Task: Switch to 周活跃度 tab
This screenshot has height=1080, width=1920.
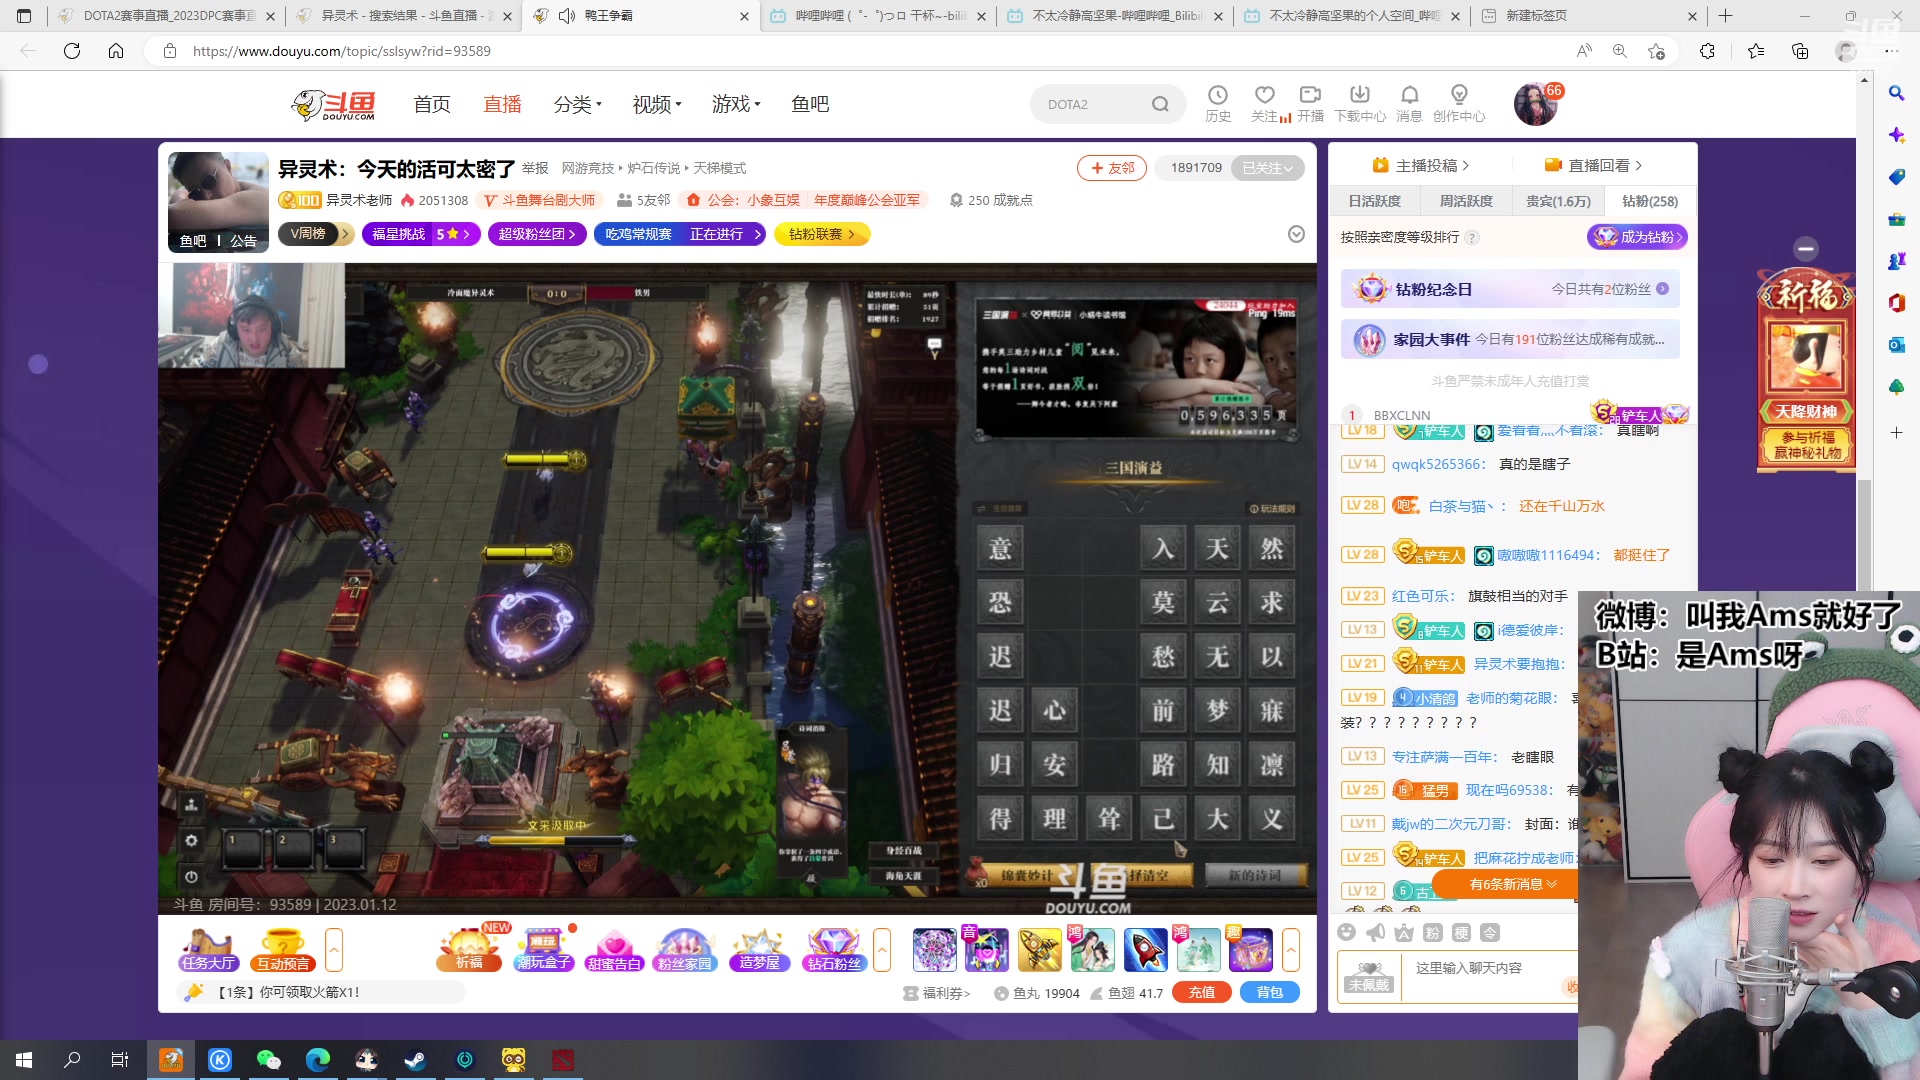Action: [x=1466, y=201]
